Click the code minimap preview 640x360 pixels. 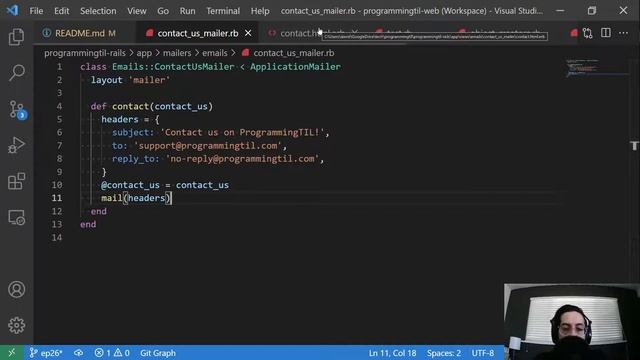tap(596, 68)
